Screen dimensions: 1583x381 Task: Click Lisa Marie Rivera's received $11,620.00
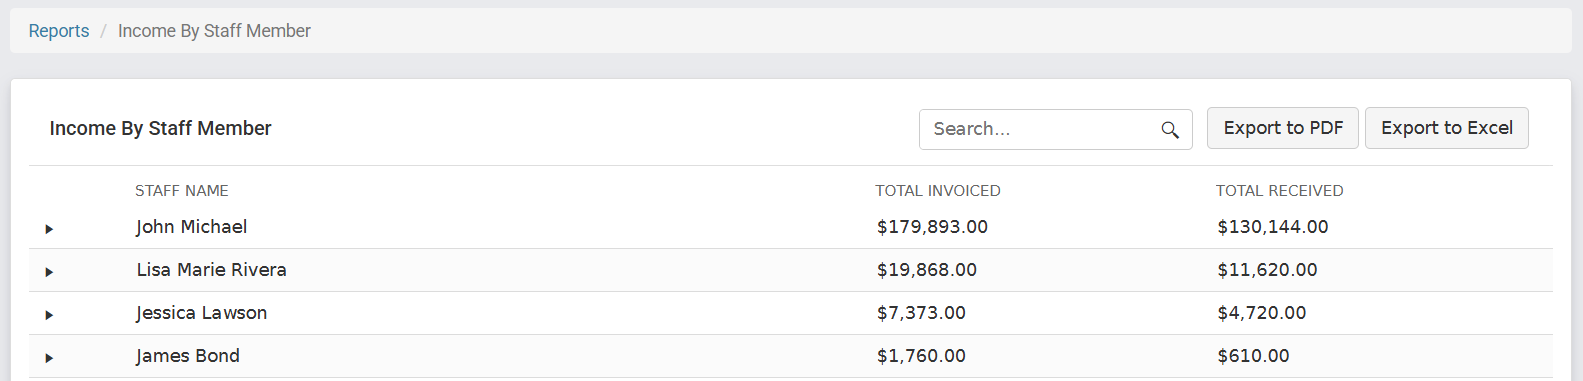1267,270
